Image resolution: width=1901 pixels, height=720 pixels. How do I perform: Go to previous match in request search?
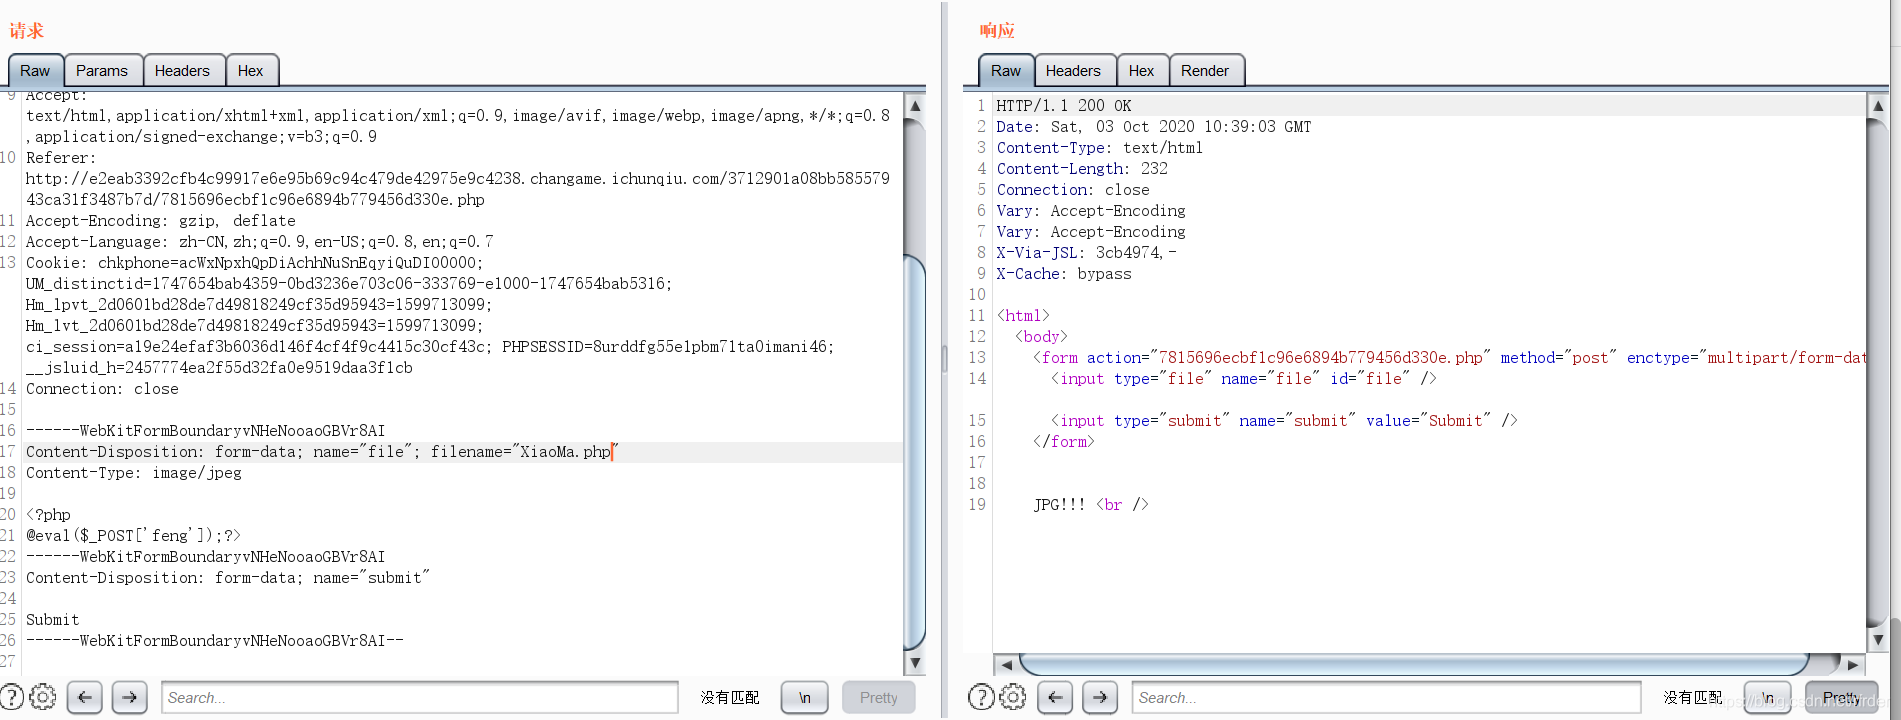pos(85,697)
